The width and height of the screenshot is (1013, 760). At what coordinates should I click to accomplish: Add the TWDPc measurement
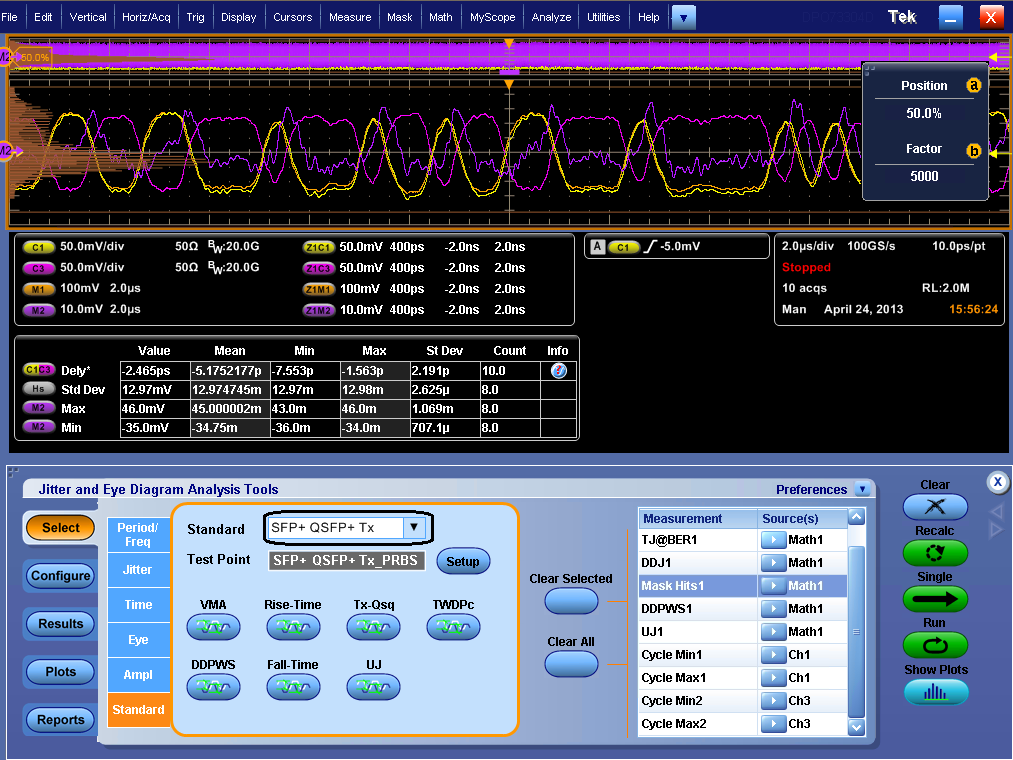click(x=452, y=626)
